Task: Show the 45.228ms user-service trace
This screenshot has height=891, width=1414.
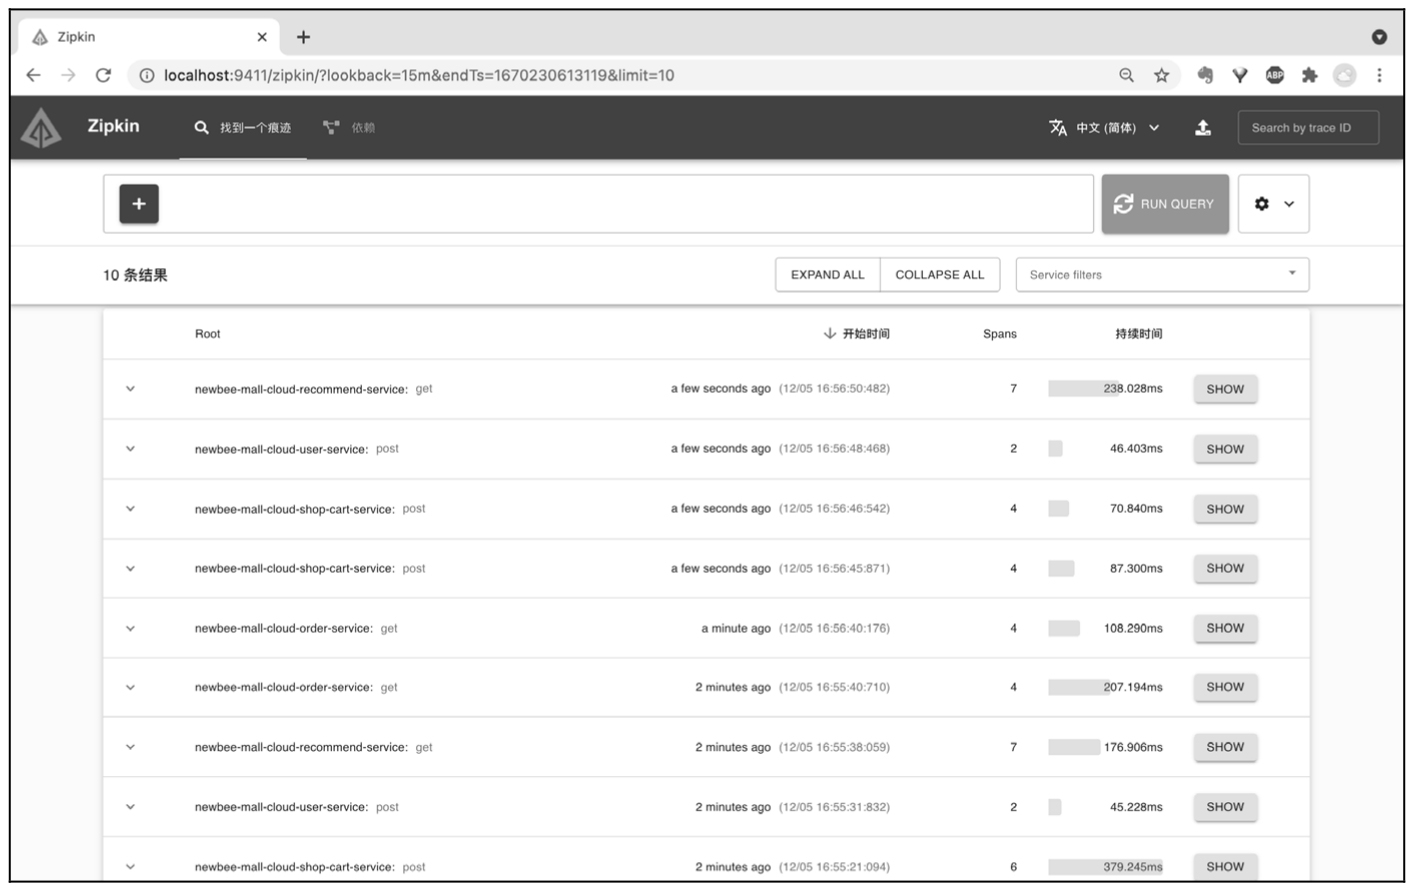Action: click(x=1225, y=807)
